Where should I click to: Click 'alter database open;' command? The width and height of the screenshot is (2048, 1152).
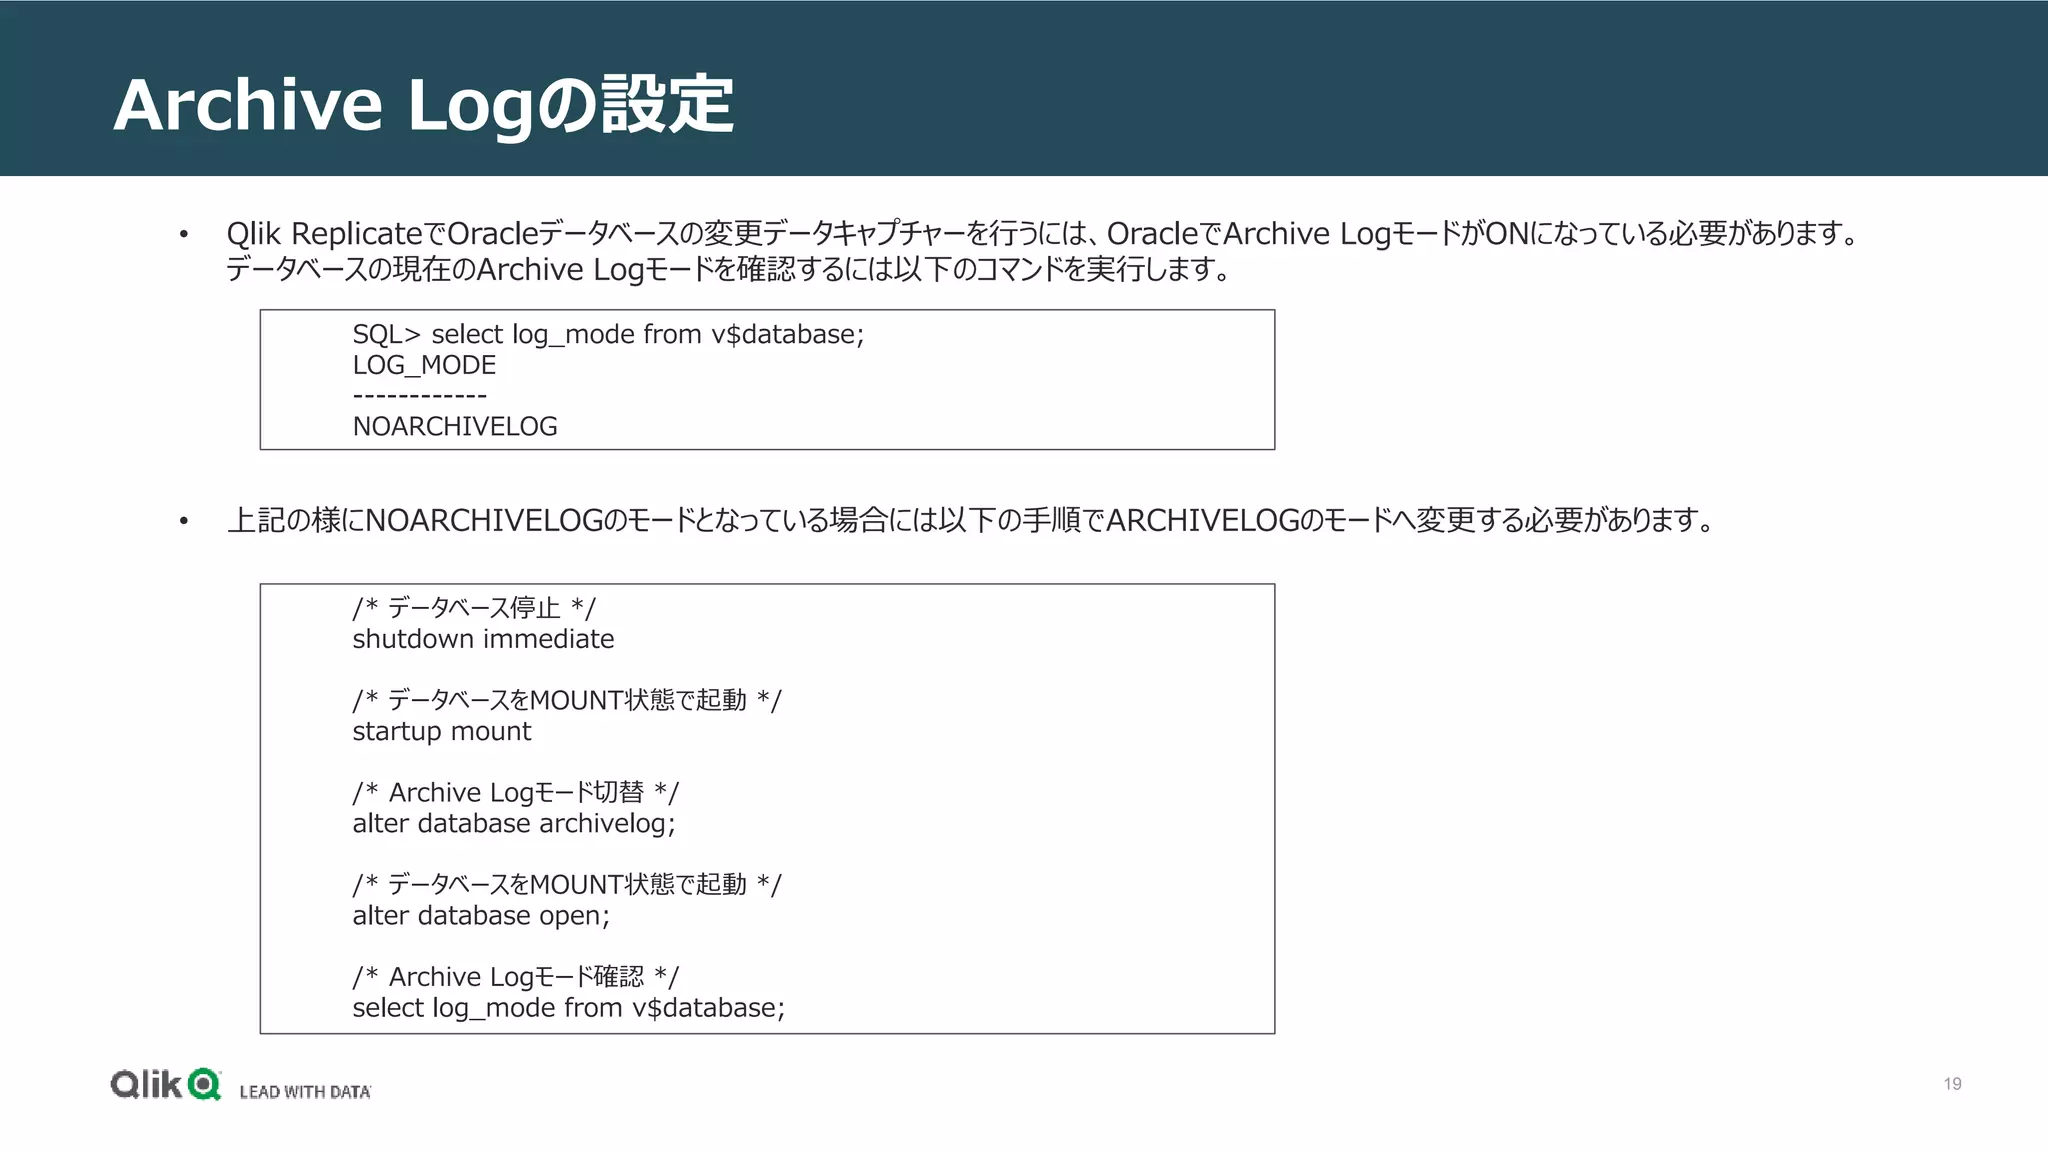pyautogui.click(x=481, y=916)
